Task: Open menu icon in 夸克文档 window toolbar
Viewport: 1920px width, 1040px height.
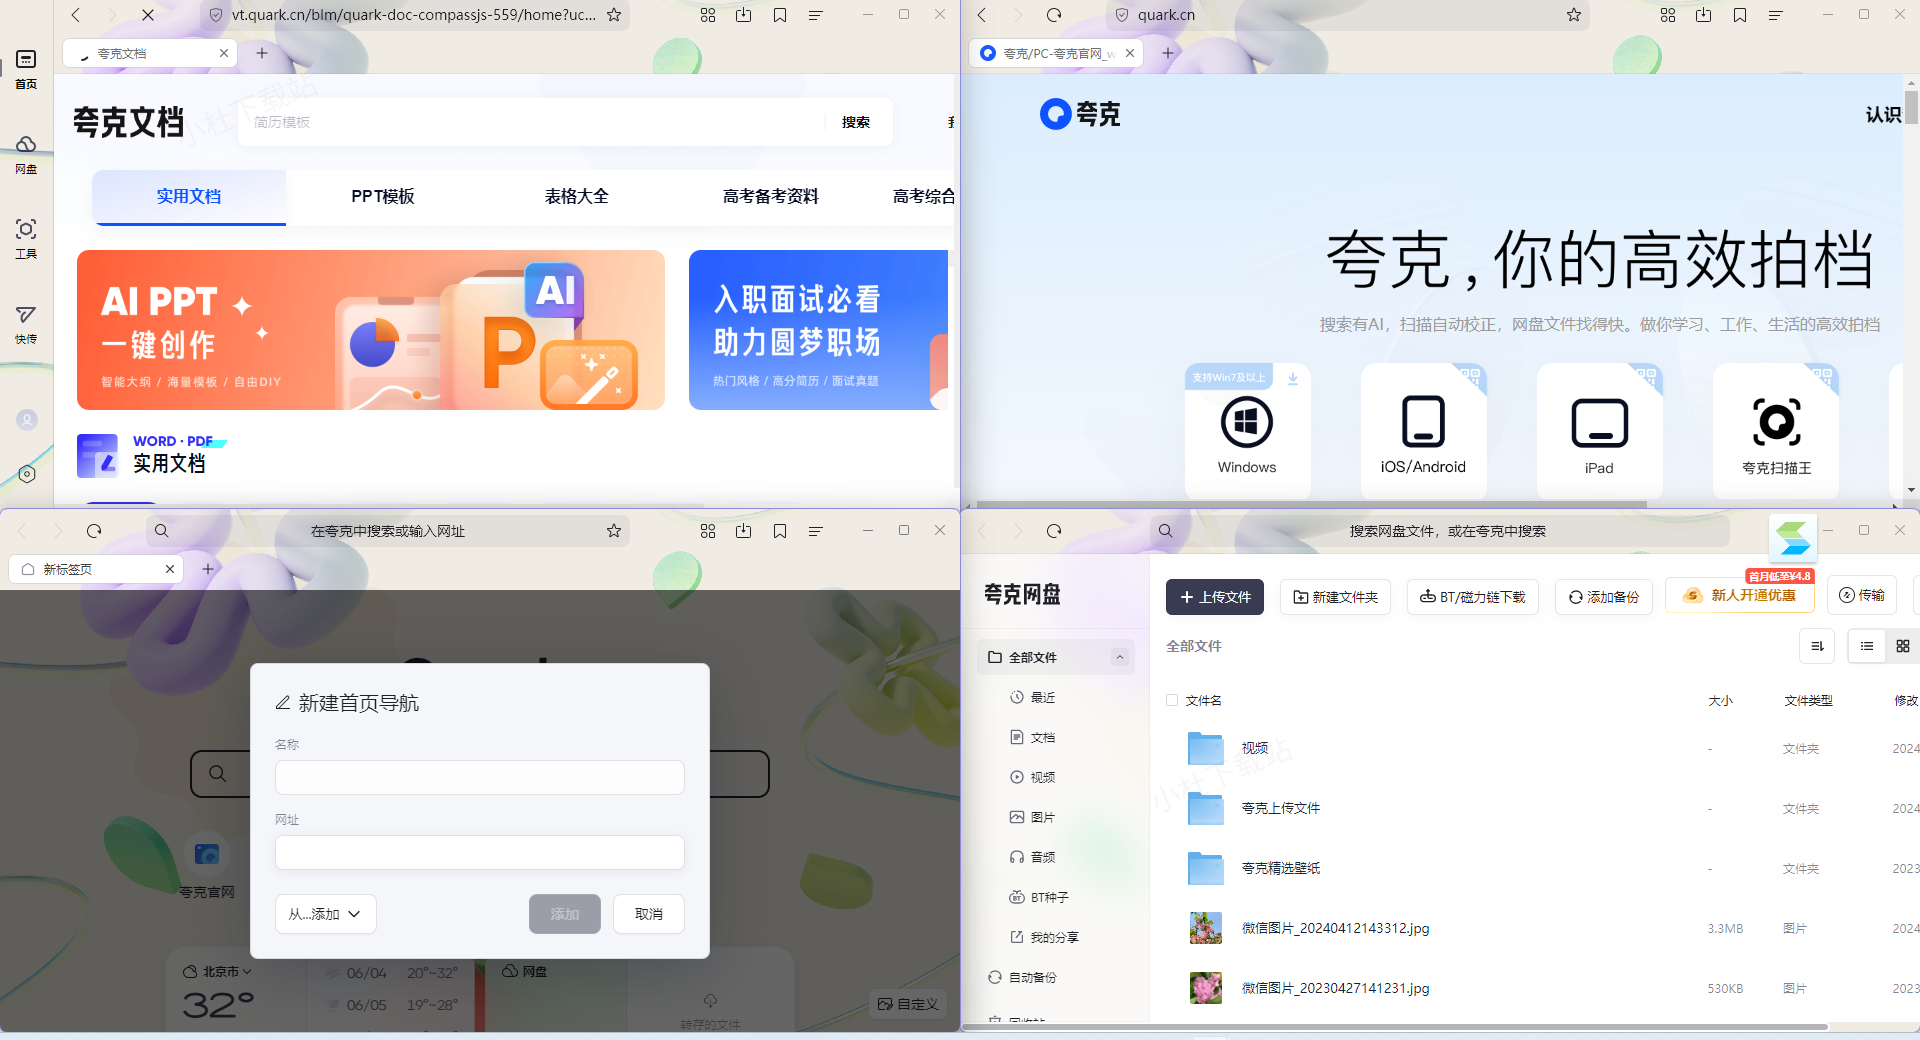Action: tap(816, 15)
